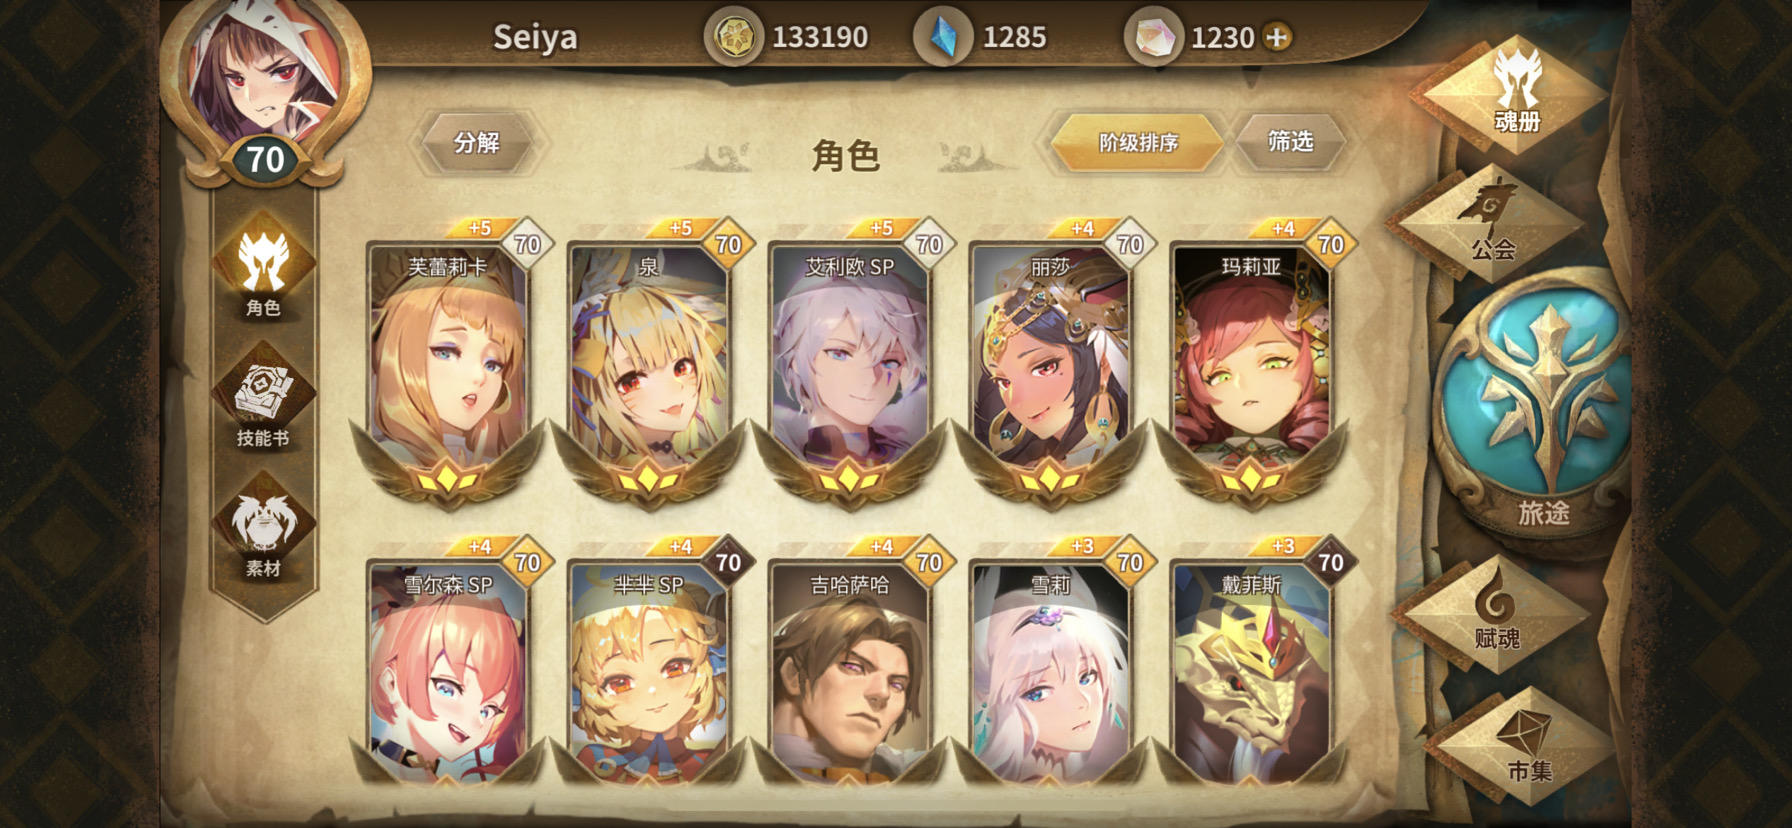
Task: Click the player avatar portrait
Action: [264, 77]
